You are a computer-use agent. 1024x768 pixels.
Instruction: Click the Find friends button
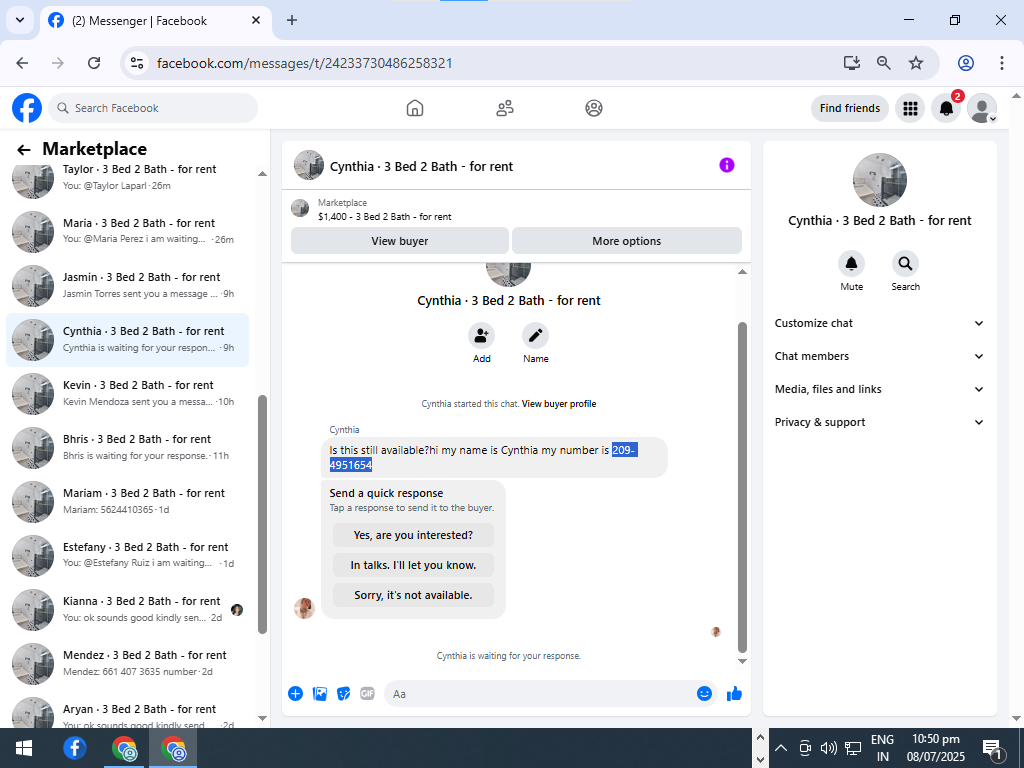(x=850, y=108)
